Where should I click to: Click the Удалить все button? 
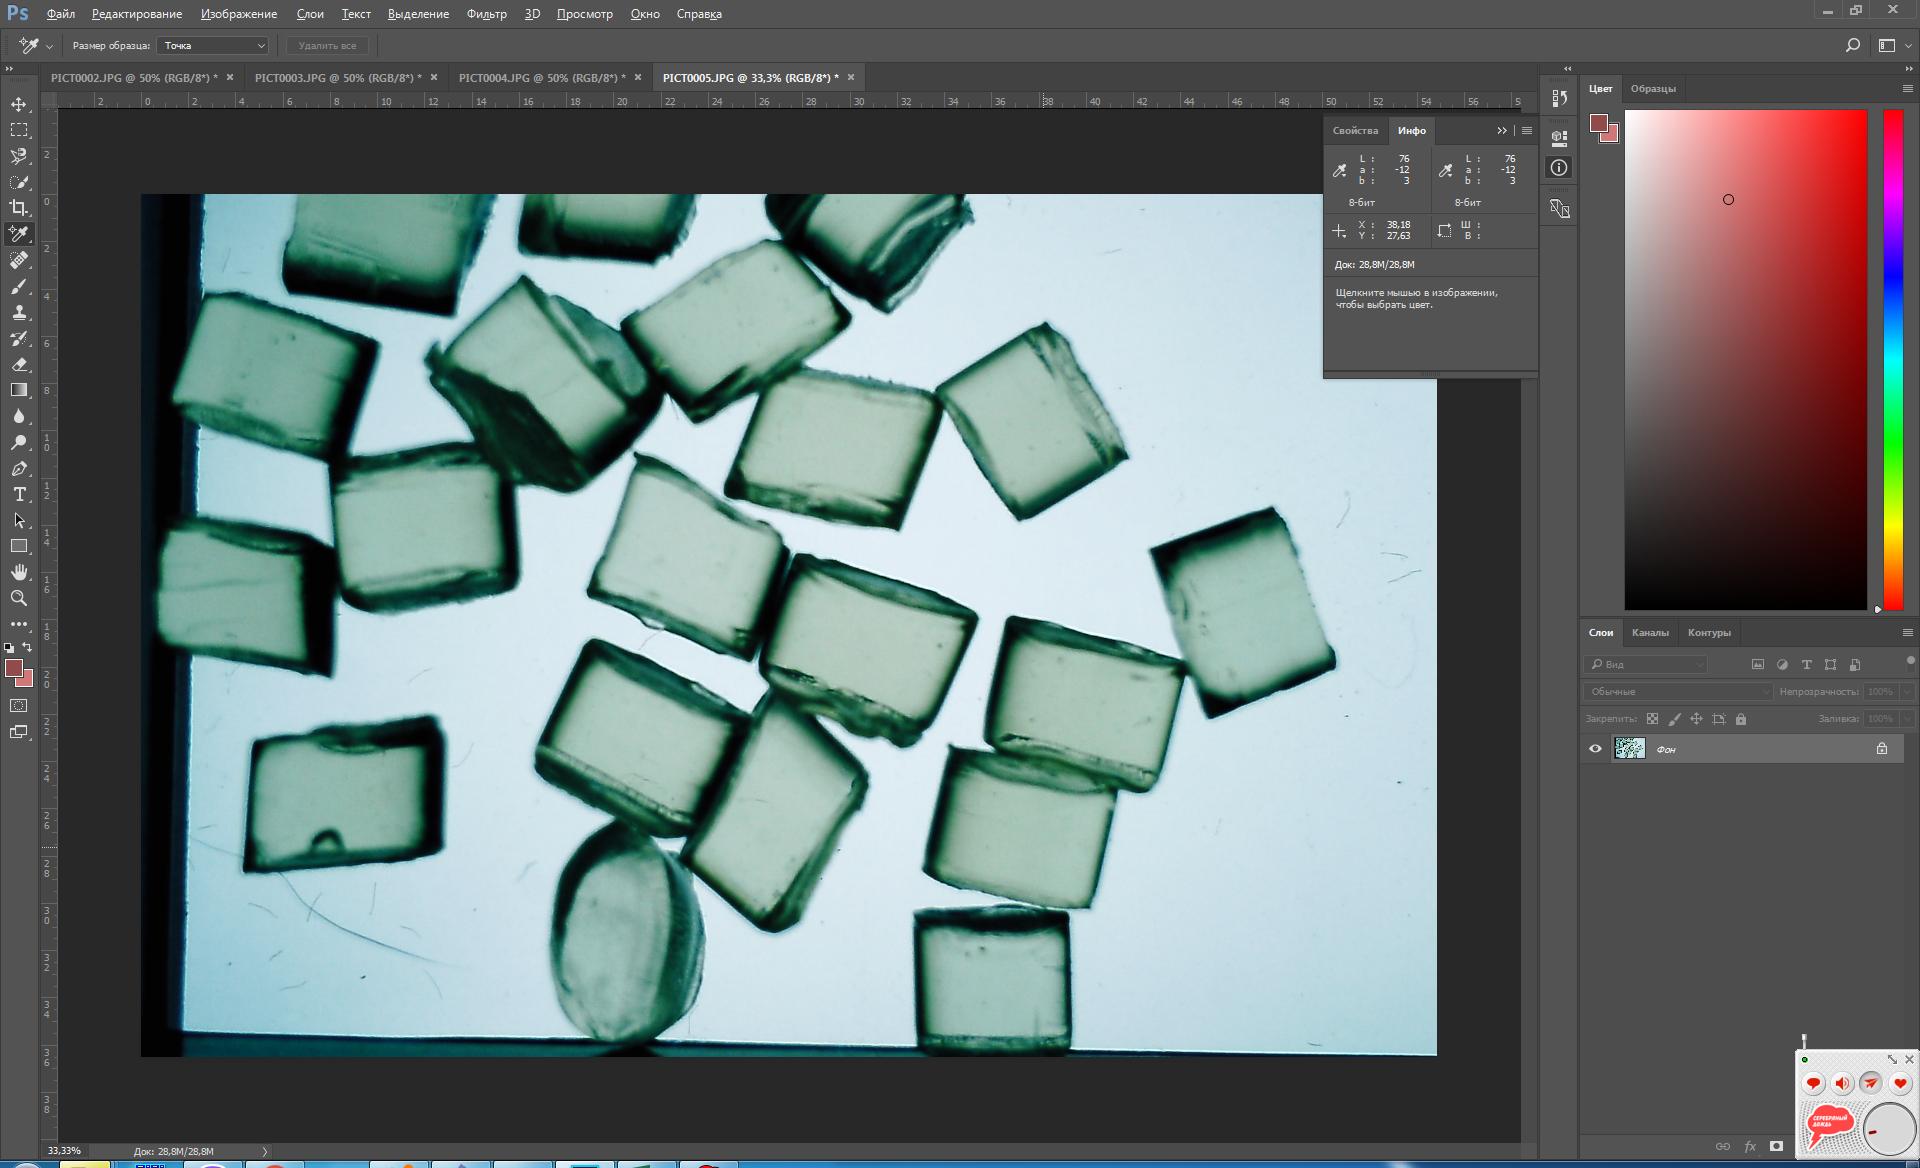[x=327, y=46]
